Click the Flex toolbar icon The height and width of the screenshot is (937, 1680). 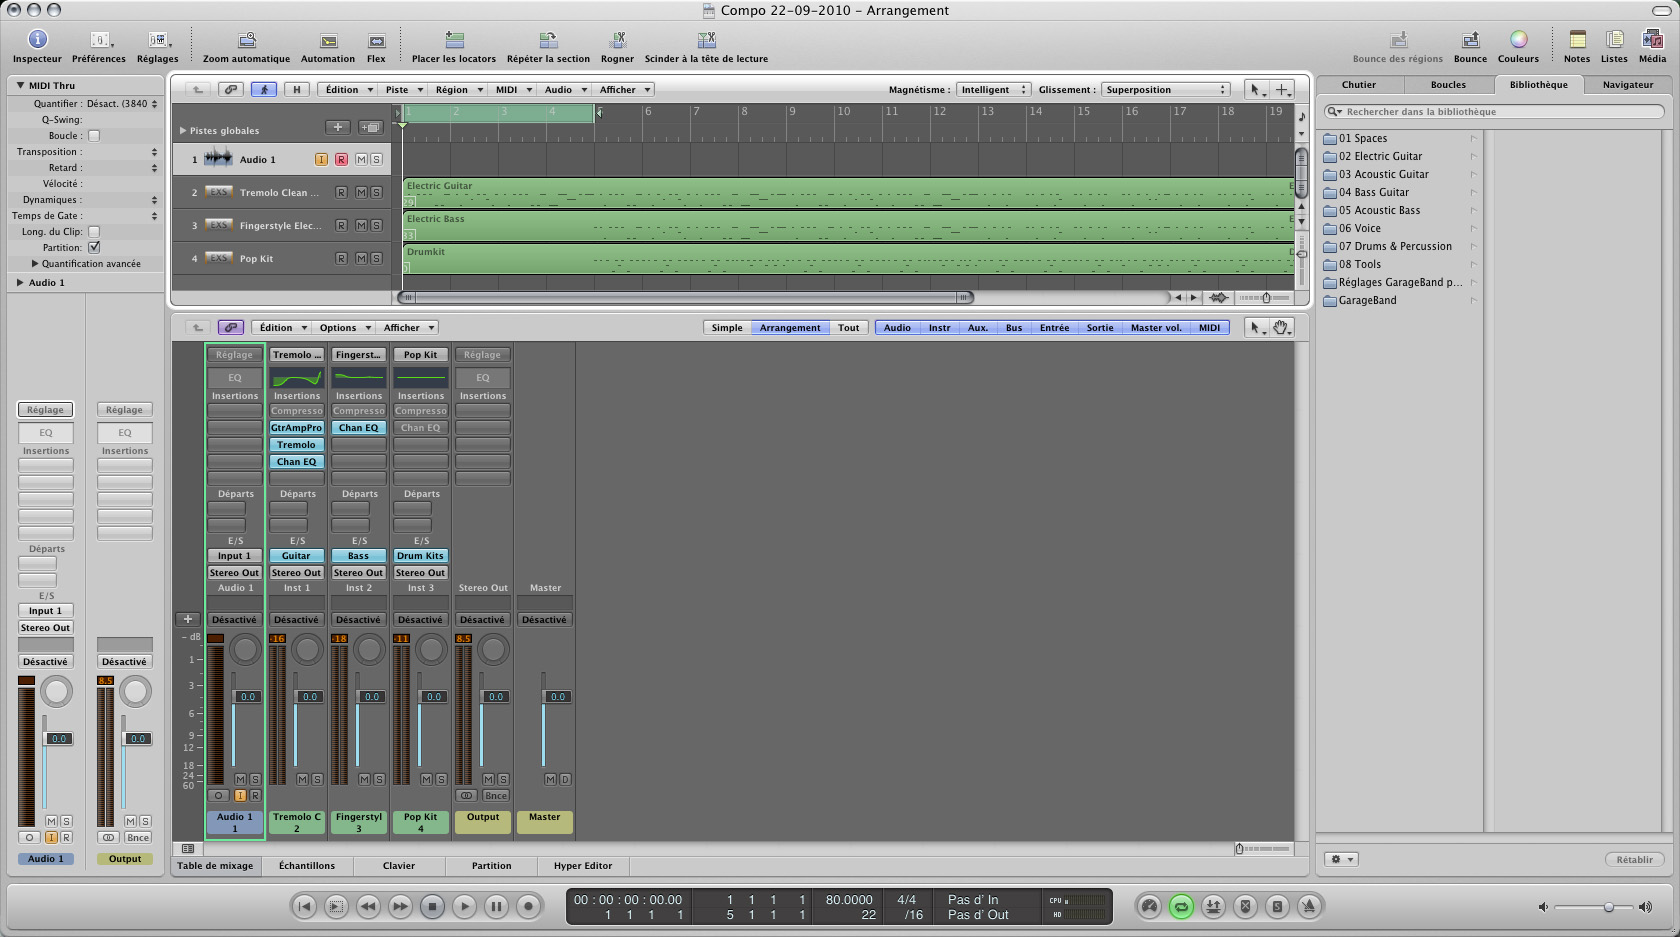coord(376,41)
